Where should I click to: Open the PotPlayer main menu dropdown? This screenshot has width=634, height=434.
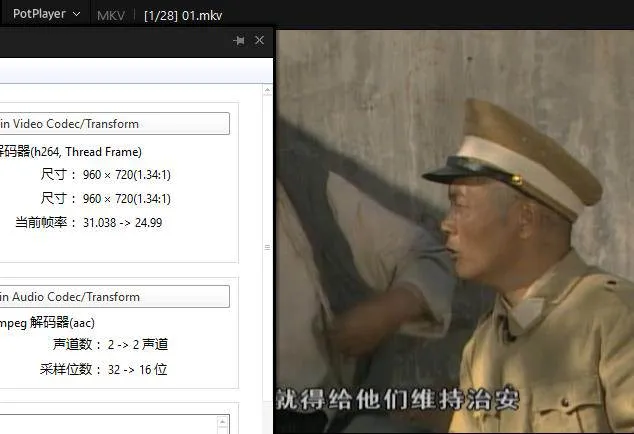click(x=46, y=14)
